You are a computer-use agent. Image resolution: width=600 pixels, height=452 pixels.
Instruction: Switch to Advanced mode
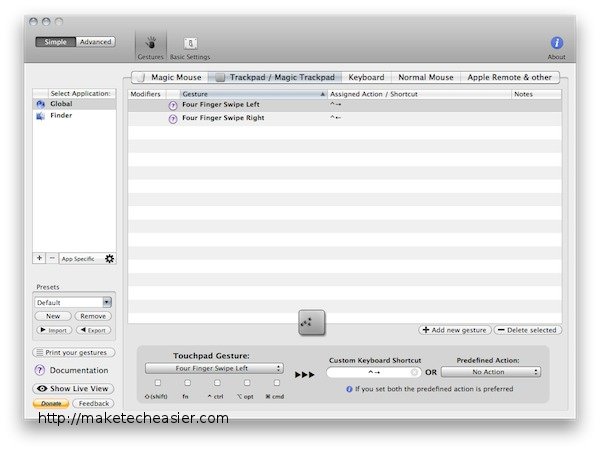click(96, 42)
